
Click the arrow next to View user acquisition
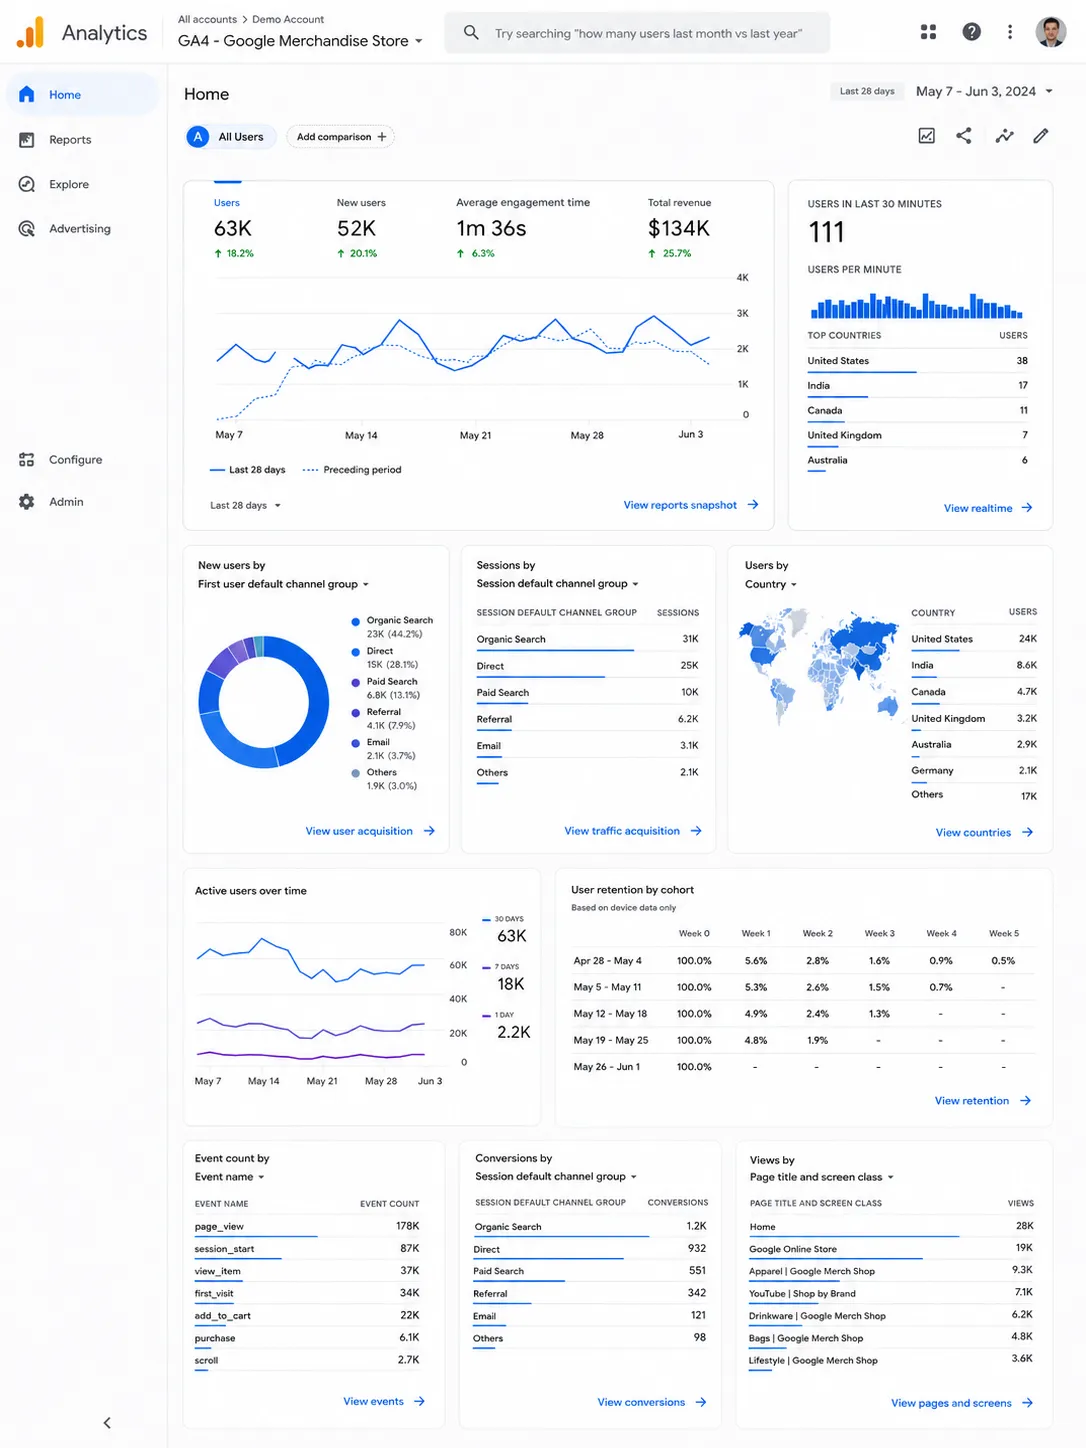(429, 831)
